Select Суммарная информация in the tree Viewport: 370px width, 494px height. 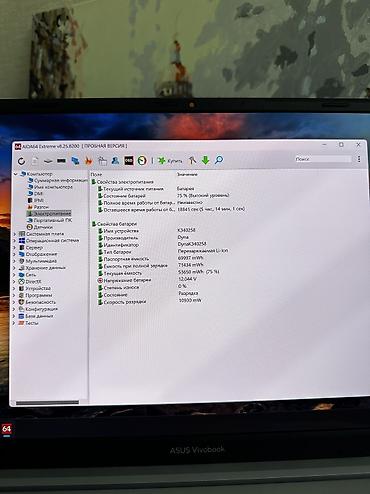click(x=57, y=180)
